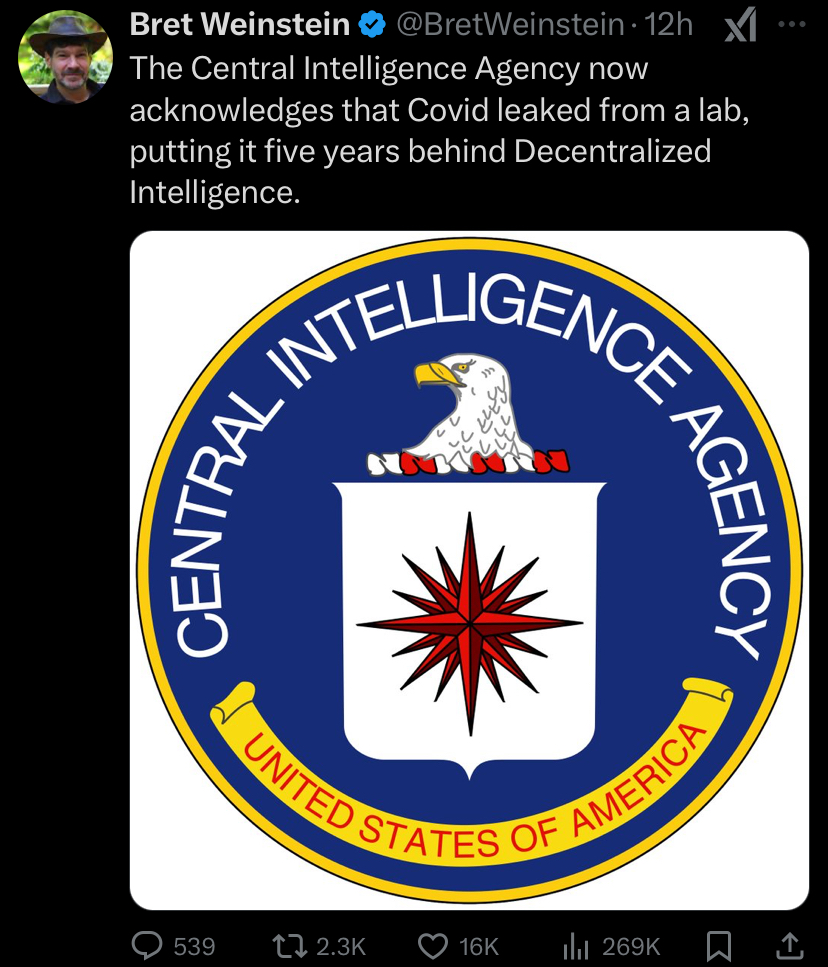Open the Bret Weinstein display name
Screen dimensions: 828x967
tap(240, 25)
